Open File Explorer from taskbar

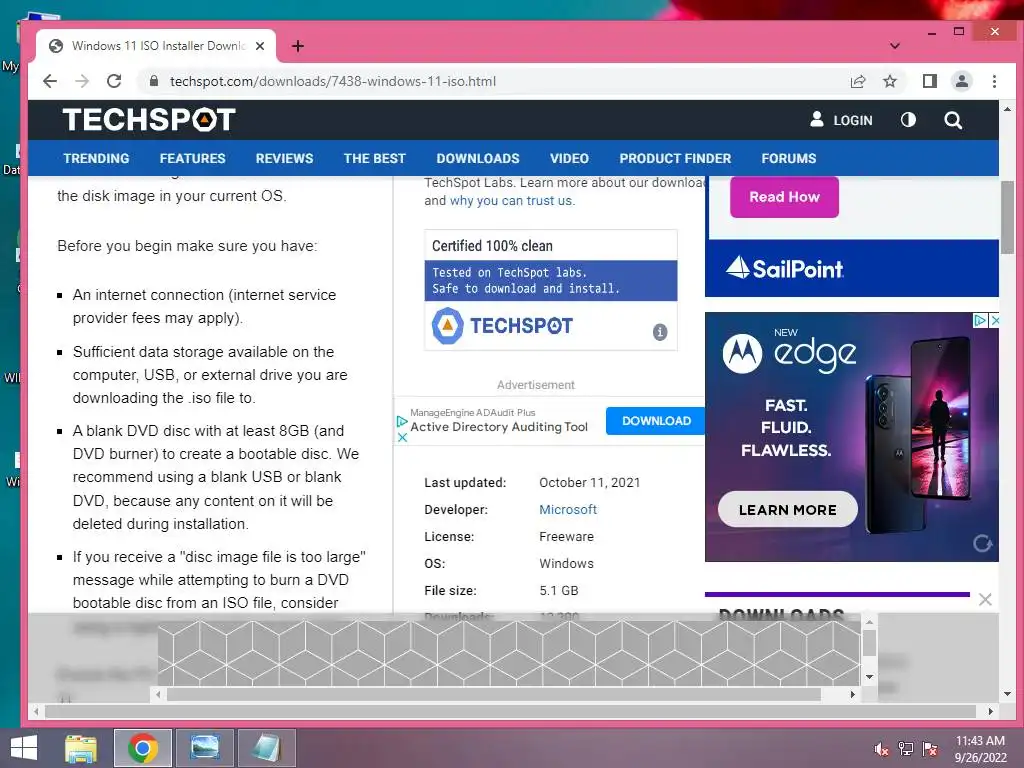pyautogui.click(x=80, y=748)
